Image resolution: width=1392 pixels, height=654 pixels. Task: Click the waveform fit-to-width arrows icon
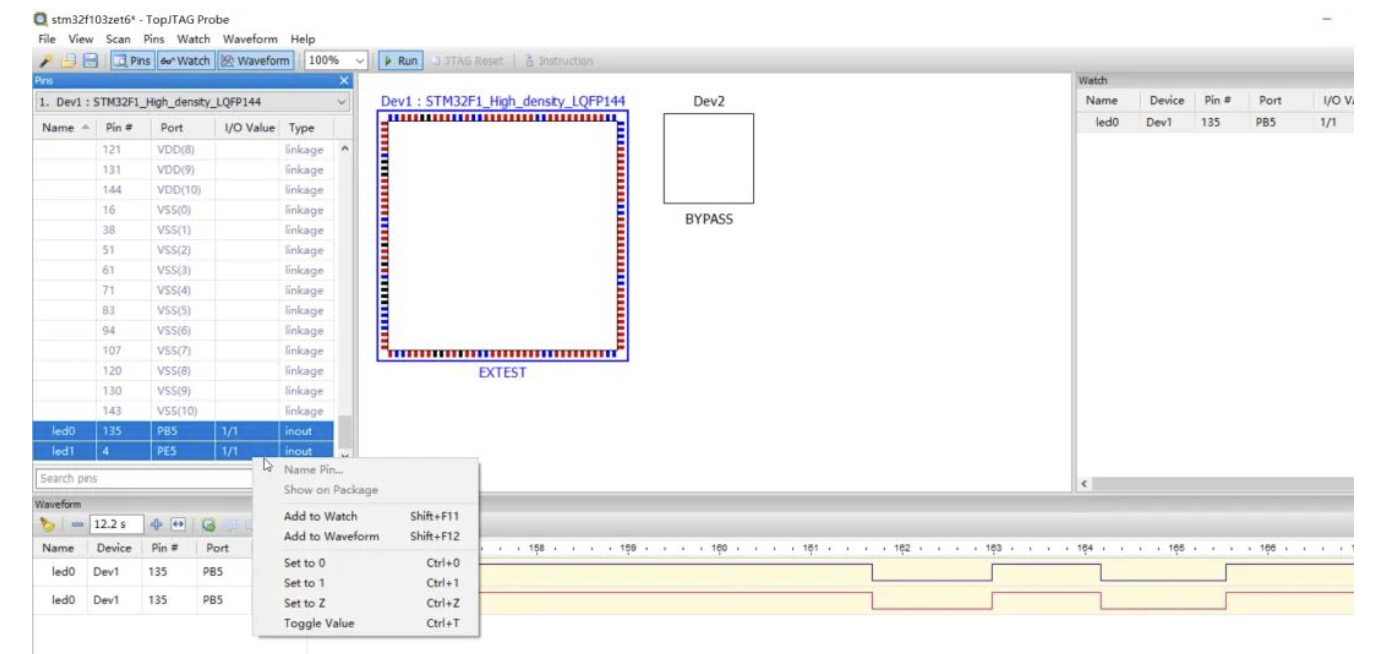177,524
